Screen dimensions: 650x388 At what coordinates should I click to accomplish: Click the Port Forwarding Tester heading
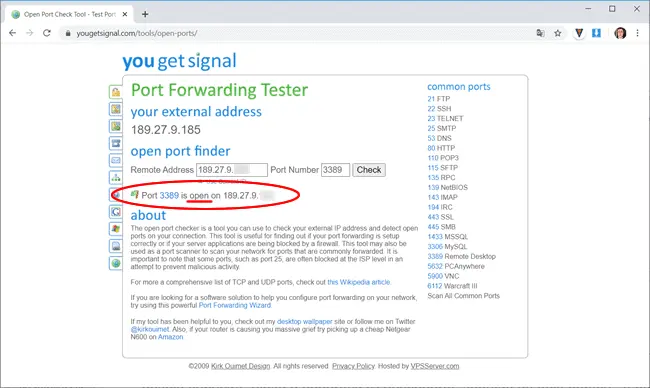(x=219, y=90)
